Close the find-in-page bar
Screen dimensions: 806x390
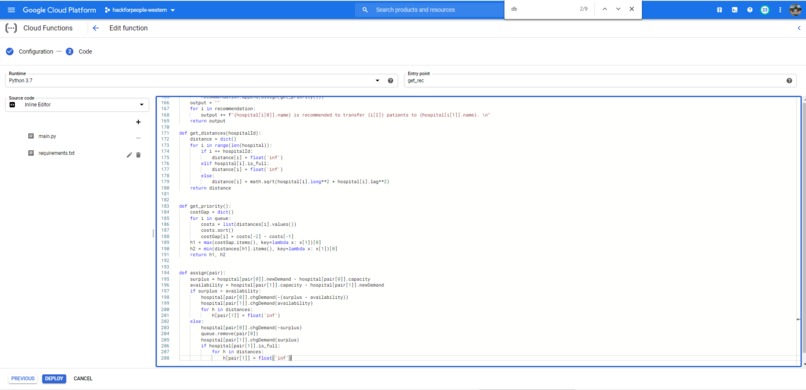click(632, 9)
